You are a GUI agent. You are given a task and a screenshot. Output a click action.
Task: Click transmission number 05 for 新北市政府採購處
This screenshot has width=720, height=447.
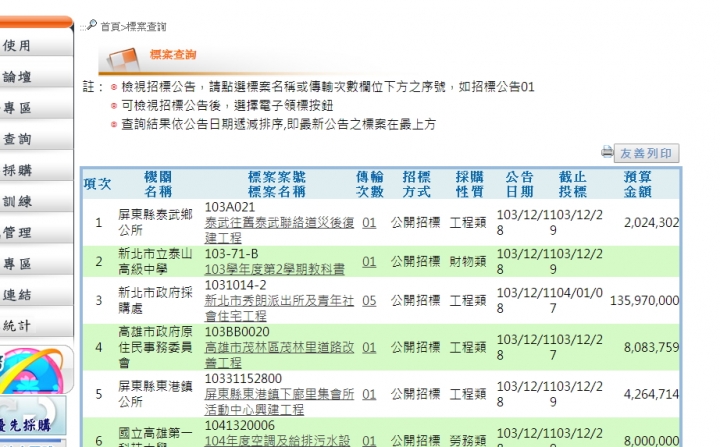click(369, 301)
